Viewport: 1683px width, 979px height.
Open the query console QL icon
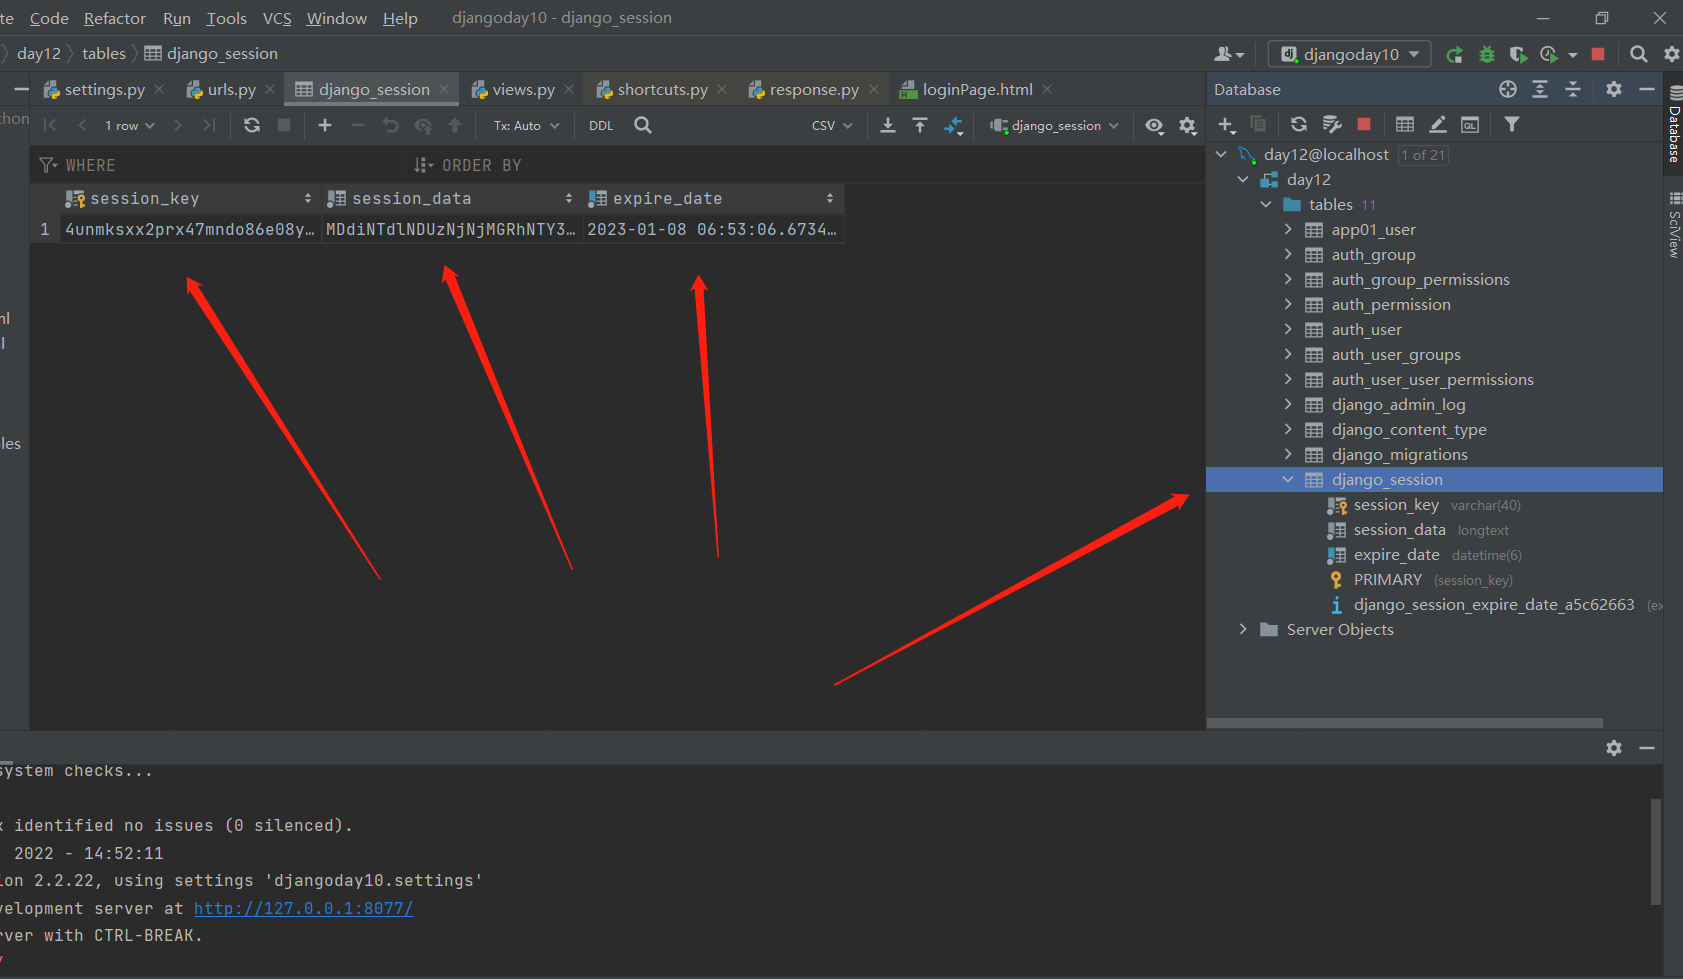click(x=1470, y=124)
